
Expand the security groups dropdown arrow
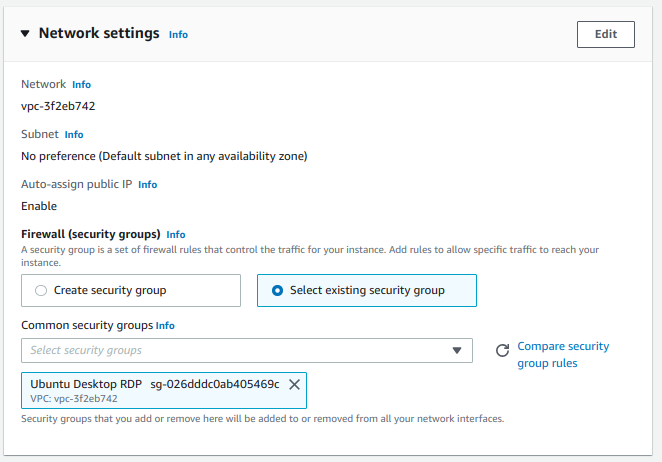pos(457,351)
